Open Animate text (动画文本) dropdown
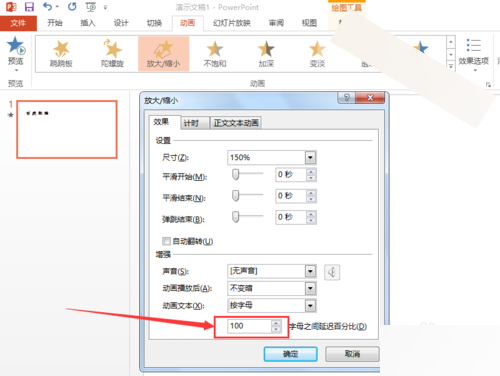 click(310, 305)
